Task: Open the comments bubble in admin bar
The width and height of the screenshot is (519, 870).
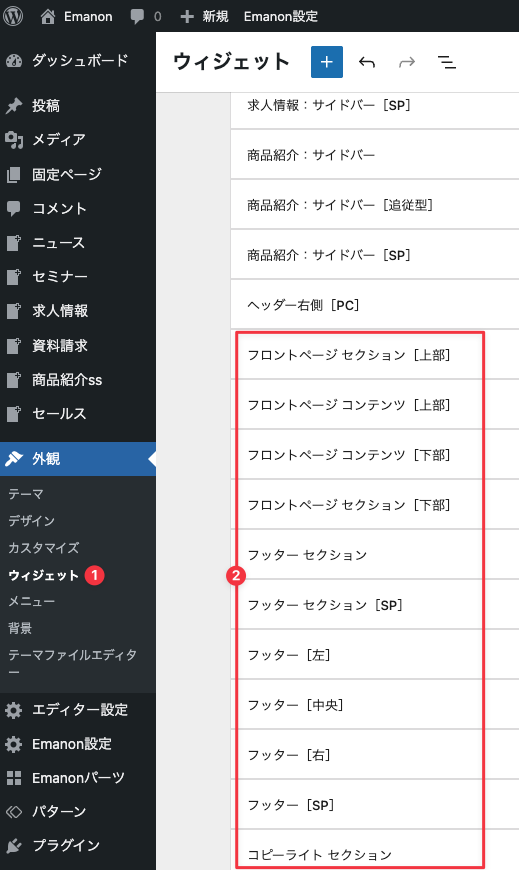Action: [x=137, y=17]
